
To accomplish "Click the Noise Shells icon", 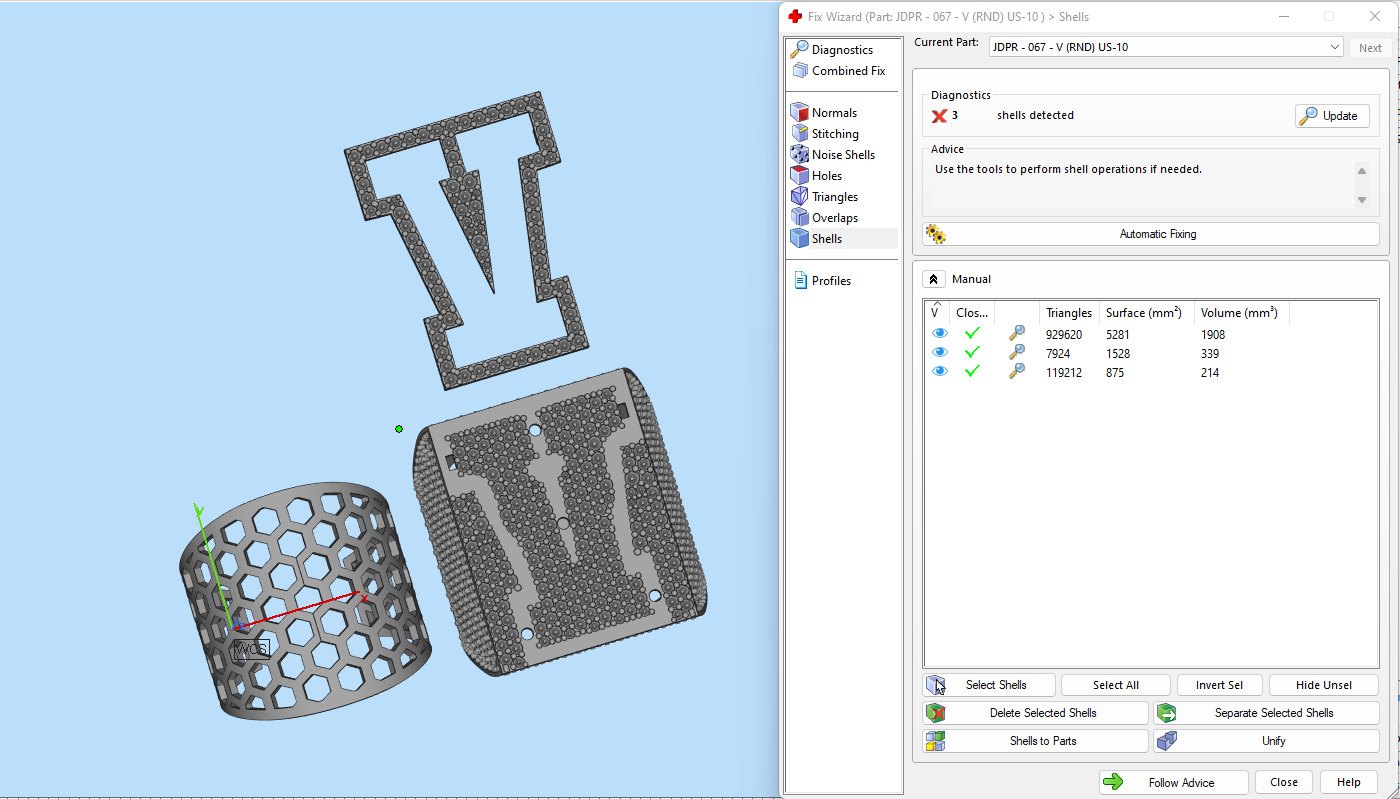I will tap(799, 154).
